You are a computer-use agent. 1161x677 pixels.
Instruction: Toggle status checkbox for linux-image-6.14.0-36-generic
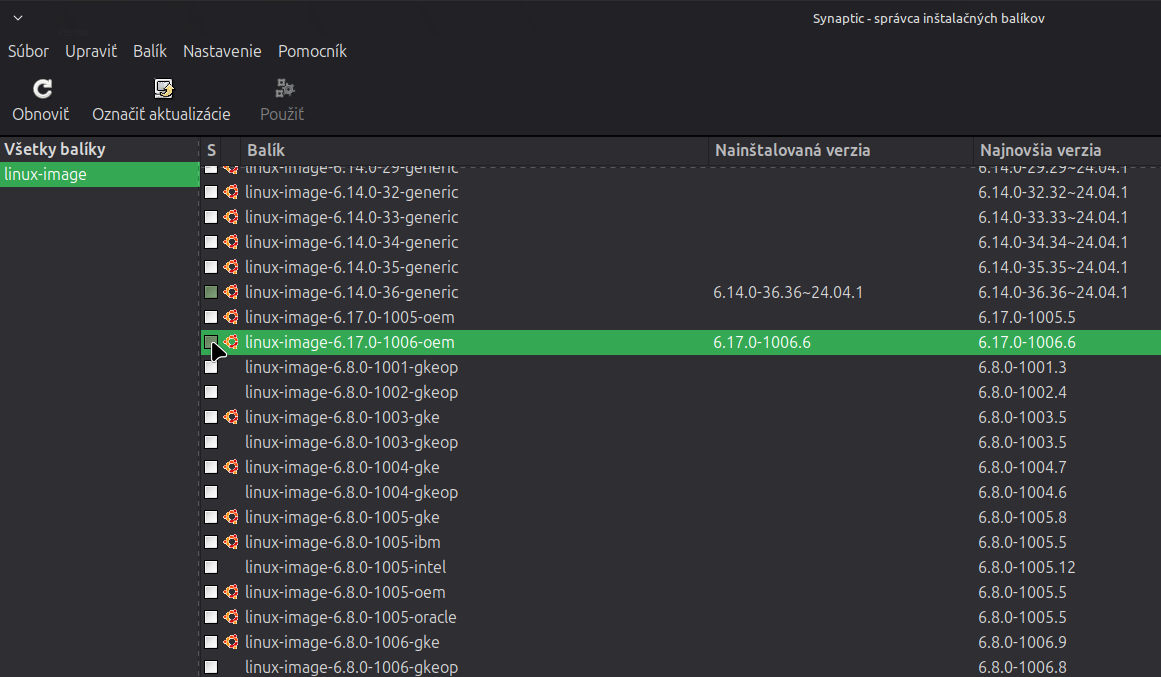click(211, 292)
